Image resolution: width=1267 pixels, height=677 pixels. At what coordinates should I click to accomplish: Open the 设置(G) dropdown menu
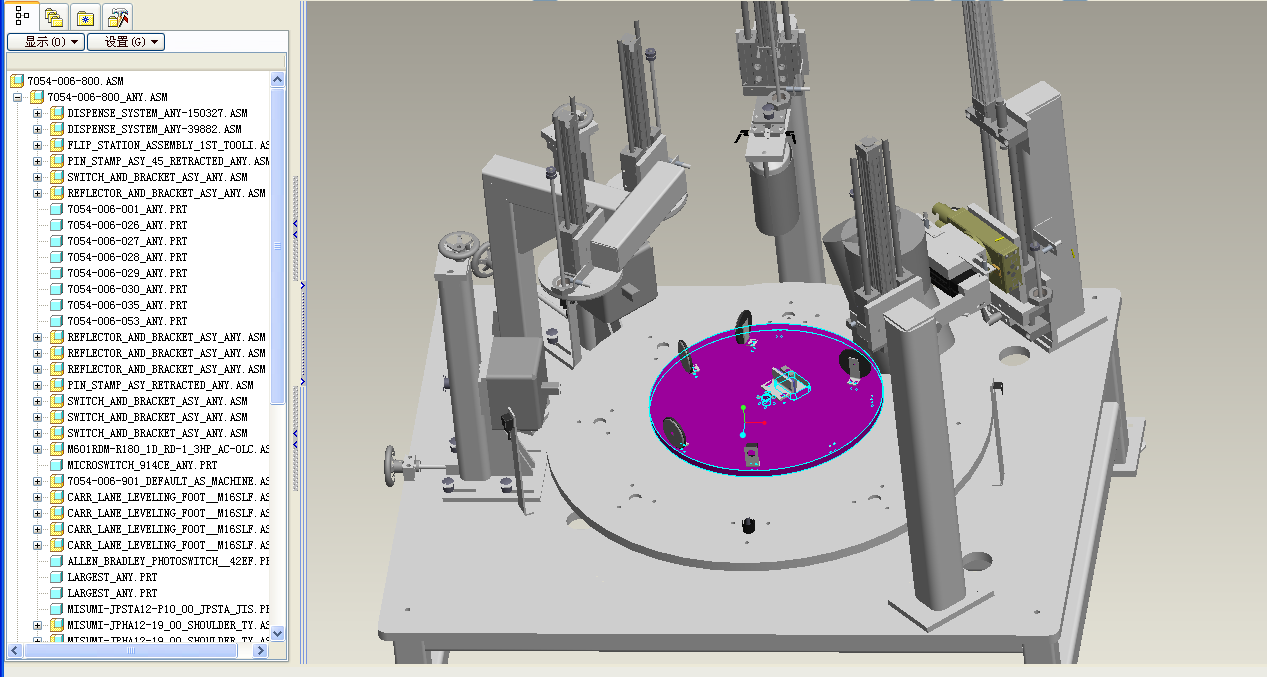126,42
